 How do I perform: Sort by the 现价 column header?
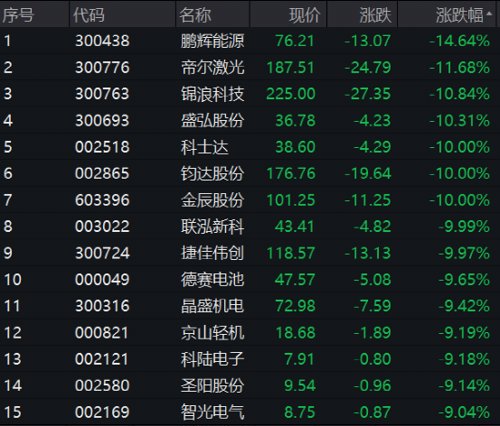(x=304, y=15)
